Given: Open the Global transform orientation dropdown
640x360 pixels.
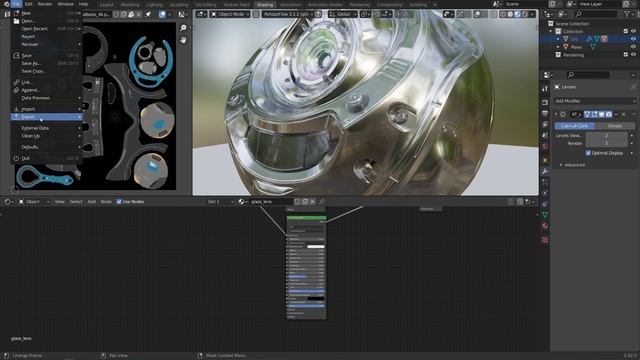Looking at the screenshot, I should pos(343,14).
